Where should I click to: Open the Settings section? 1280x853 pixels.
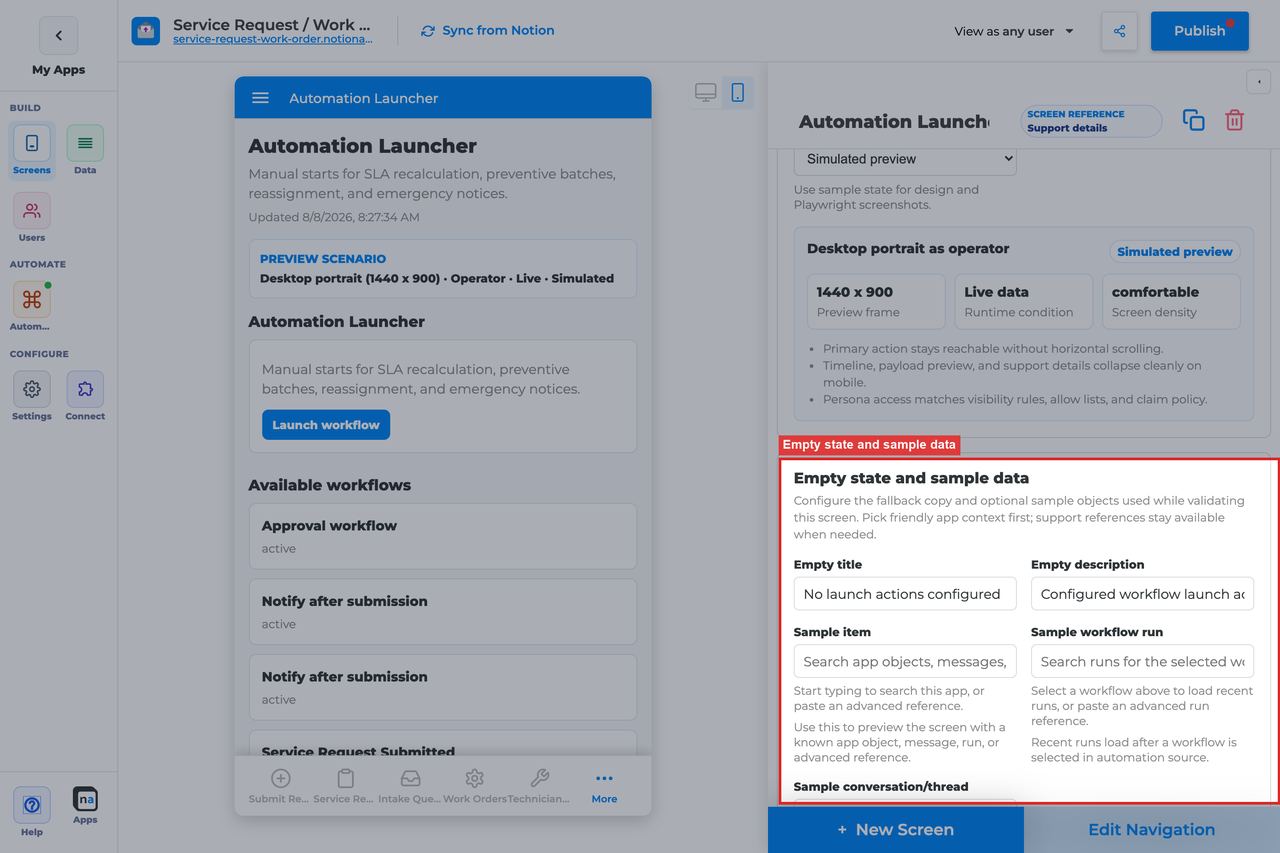point(32,396)
